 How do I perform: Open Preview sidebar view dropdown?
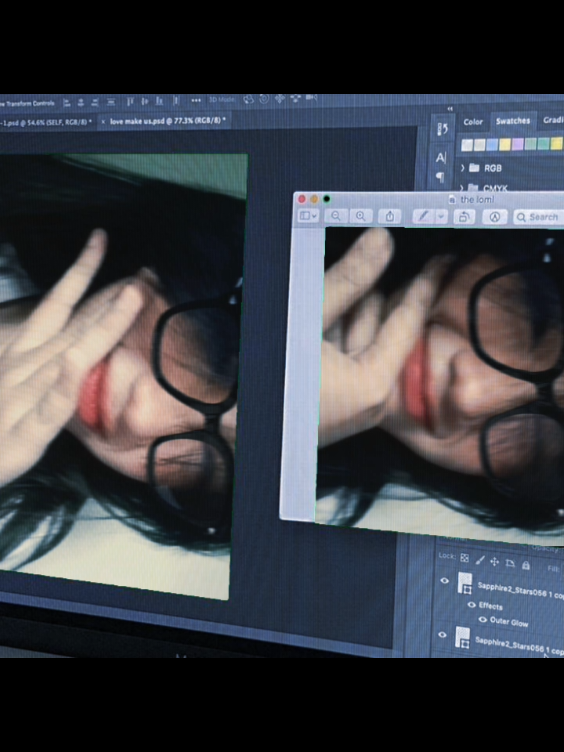(x=307, y=216)
